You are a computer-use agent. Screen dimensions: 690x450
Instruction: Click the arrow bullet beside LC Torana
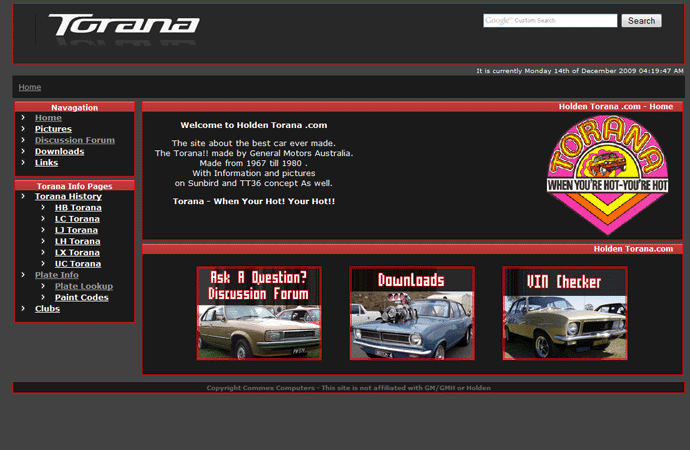(43, 219)
